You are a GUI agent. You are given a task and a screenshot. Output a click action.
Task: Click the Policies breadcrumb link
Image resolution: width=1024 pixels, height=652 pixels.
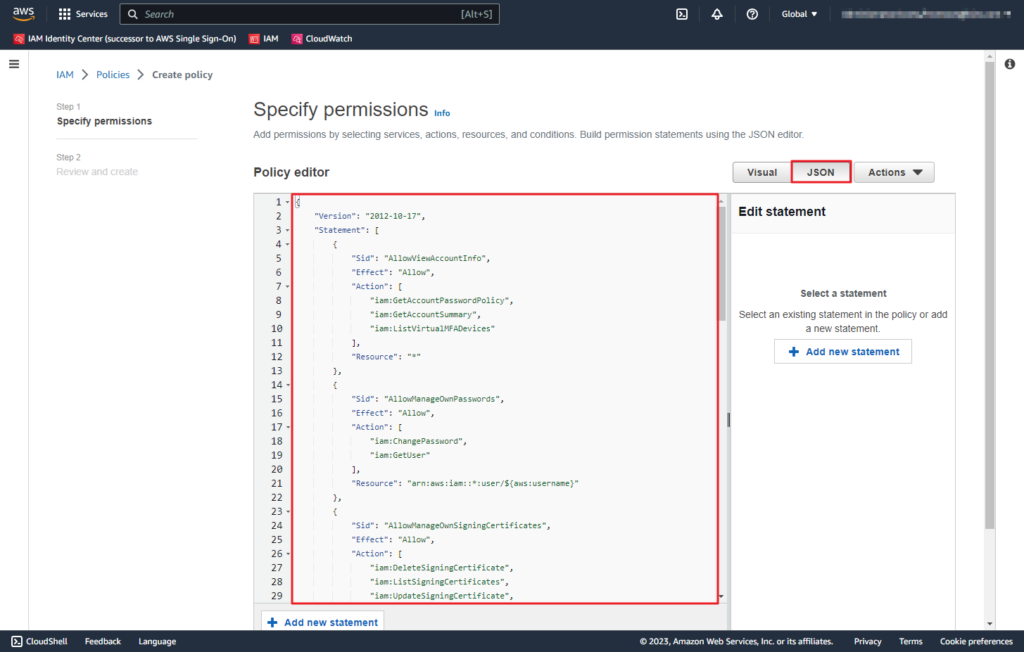coord(113,74)
